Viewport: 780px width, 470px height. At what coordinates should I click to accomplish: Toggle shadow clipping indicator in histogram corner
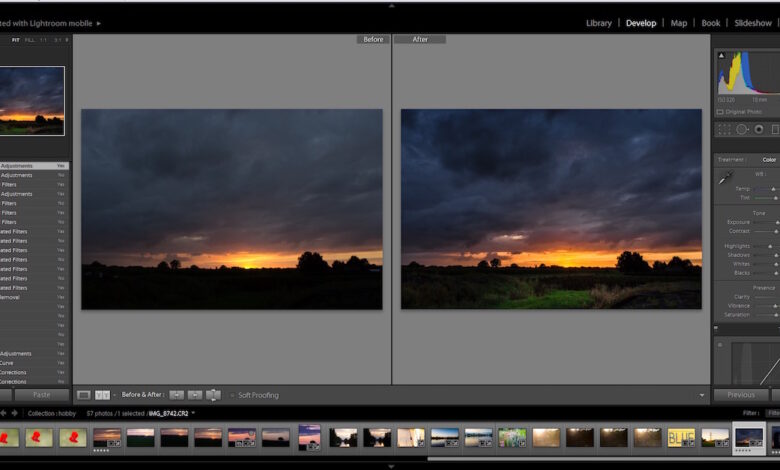tap(720, 55)
